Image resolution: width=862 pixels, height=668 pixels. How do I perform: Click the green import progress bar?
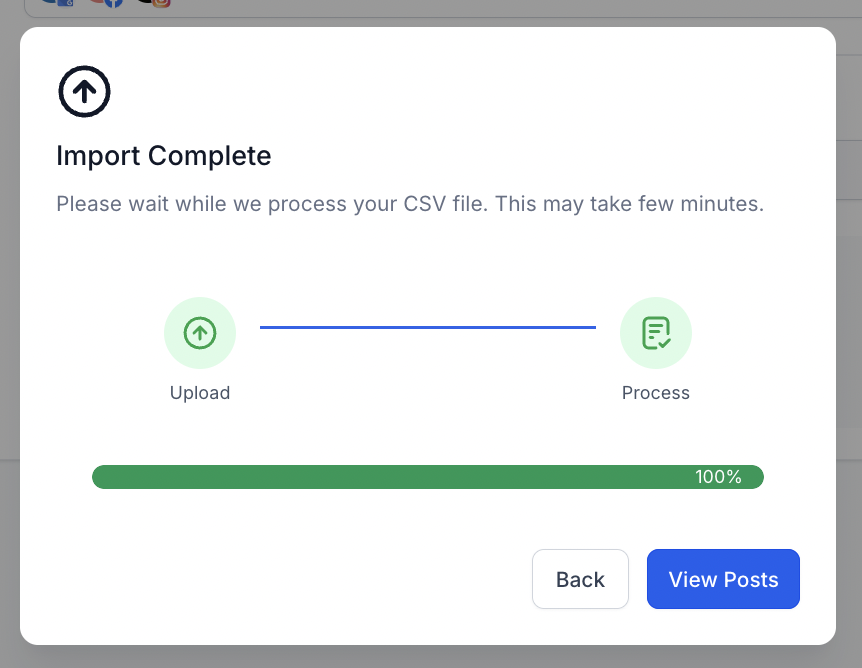click(400, 477)
